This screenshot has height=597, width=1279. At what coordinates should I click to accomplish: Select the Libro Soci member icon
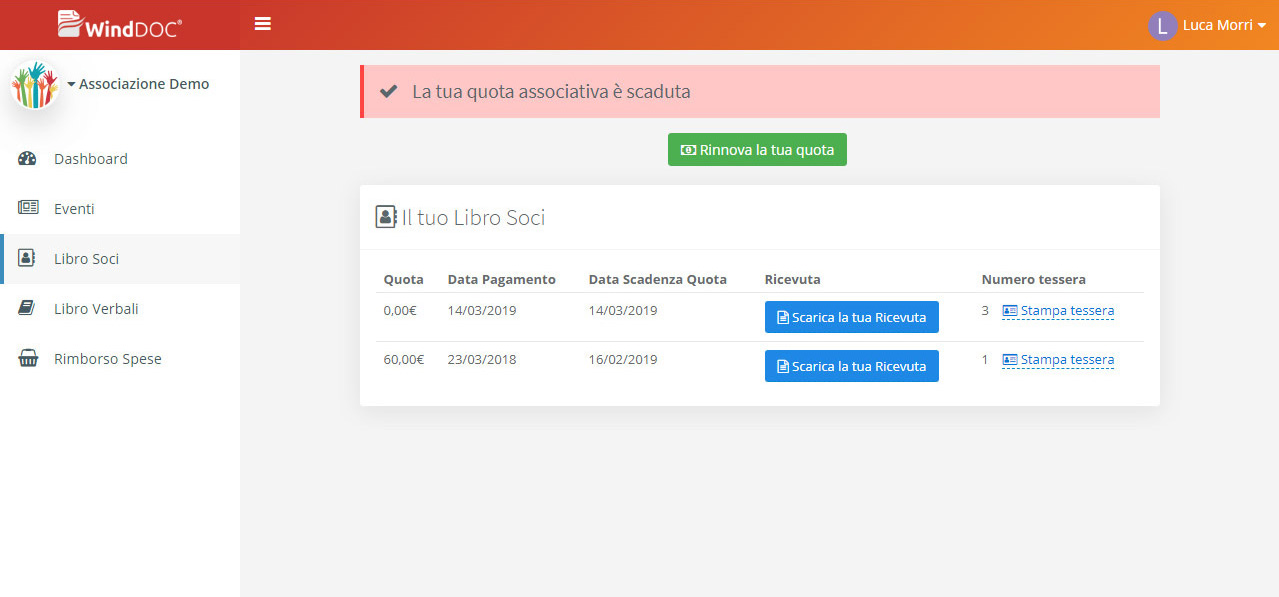click(x=27, y=258)
